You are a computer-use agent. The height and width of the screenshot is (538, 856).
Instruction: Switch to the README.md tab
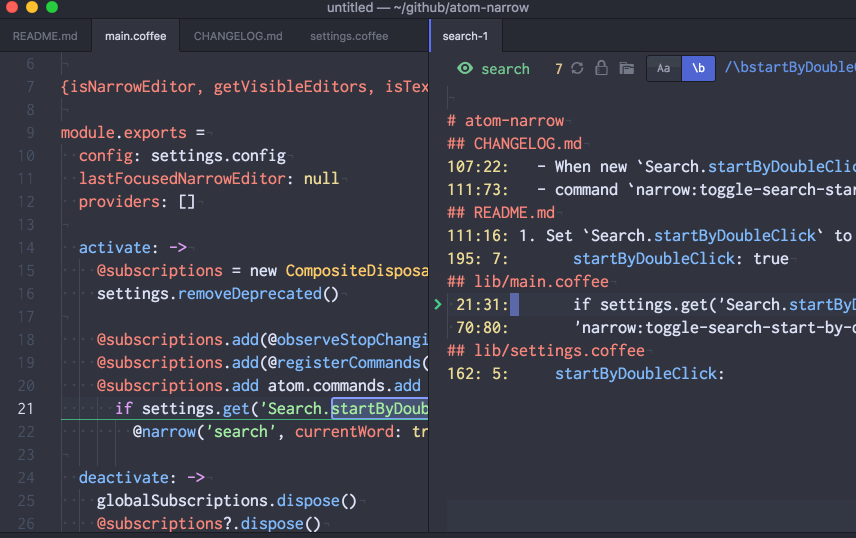pos(45,36)
